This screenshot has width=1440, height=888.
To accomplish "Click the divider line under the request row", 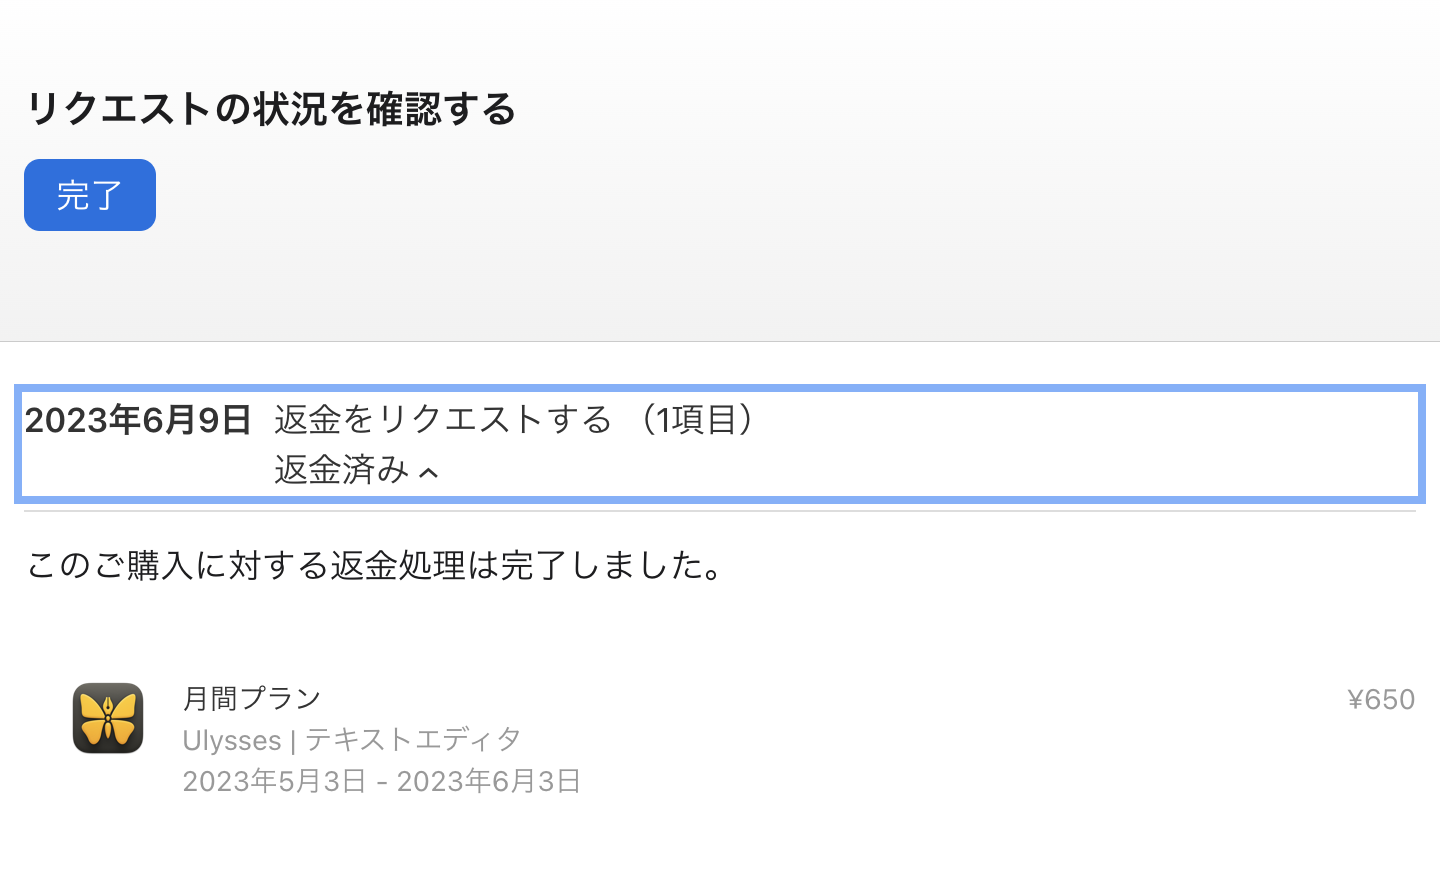I will pyautogui.click(x=720, y=511).
